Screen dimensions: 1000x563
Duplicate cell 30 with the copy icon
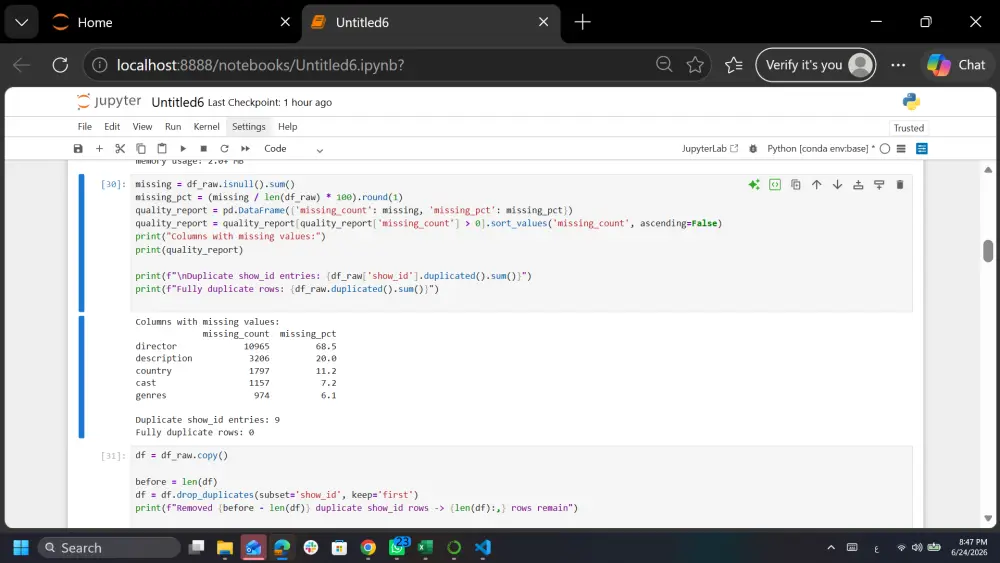click(x=796, y=185)
